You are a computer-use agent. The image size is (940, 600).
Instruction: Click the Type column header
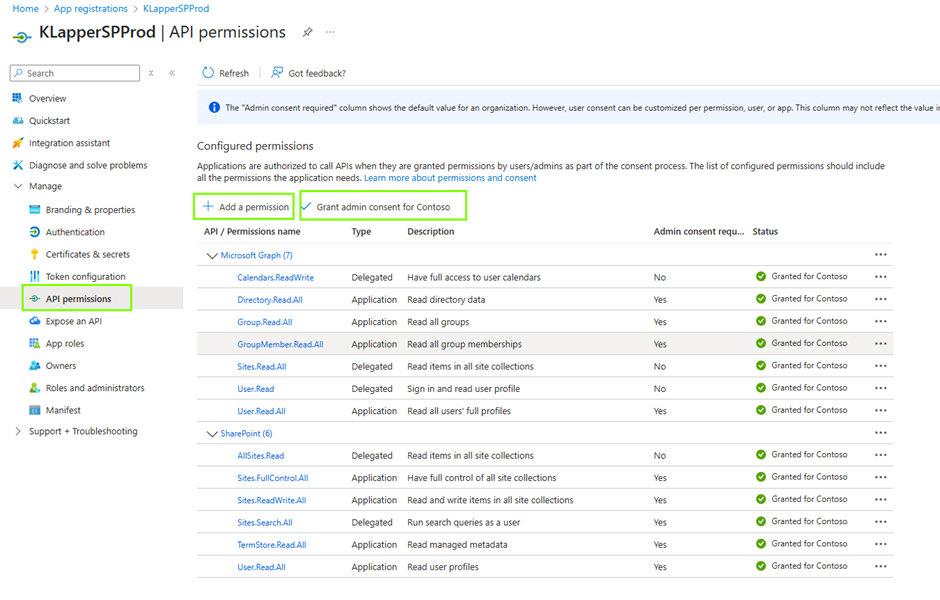coord(361,231)
